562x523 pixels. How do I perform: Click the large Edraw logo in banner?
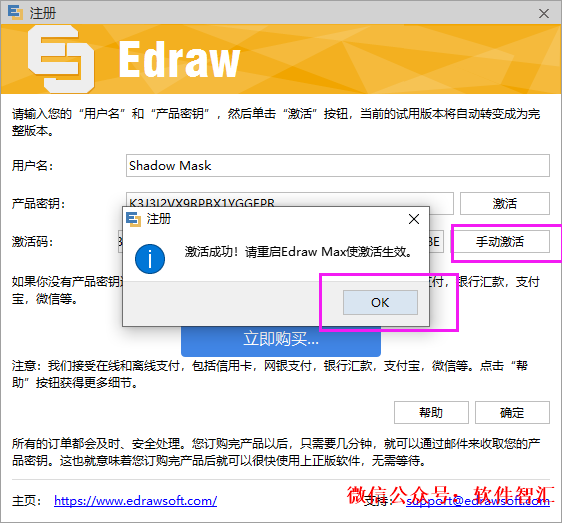pos(61,59)
